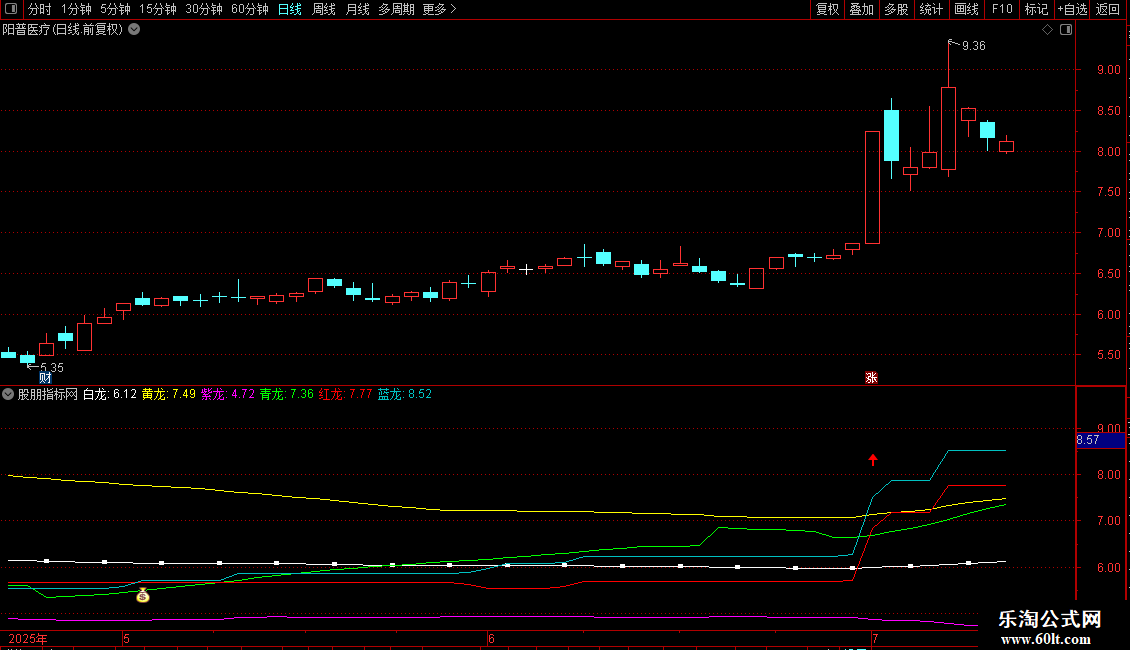The height and width of the screenshot is (650, 1130).
Task: Click the 6.50 label on price axis
Action: pos(1109,274)
